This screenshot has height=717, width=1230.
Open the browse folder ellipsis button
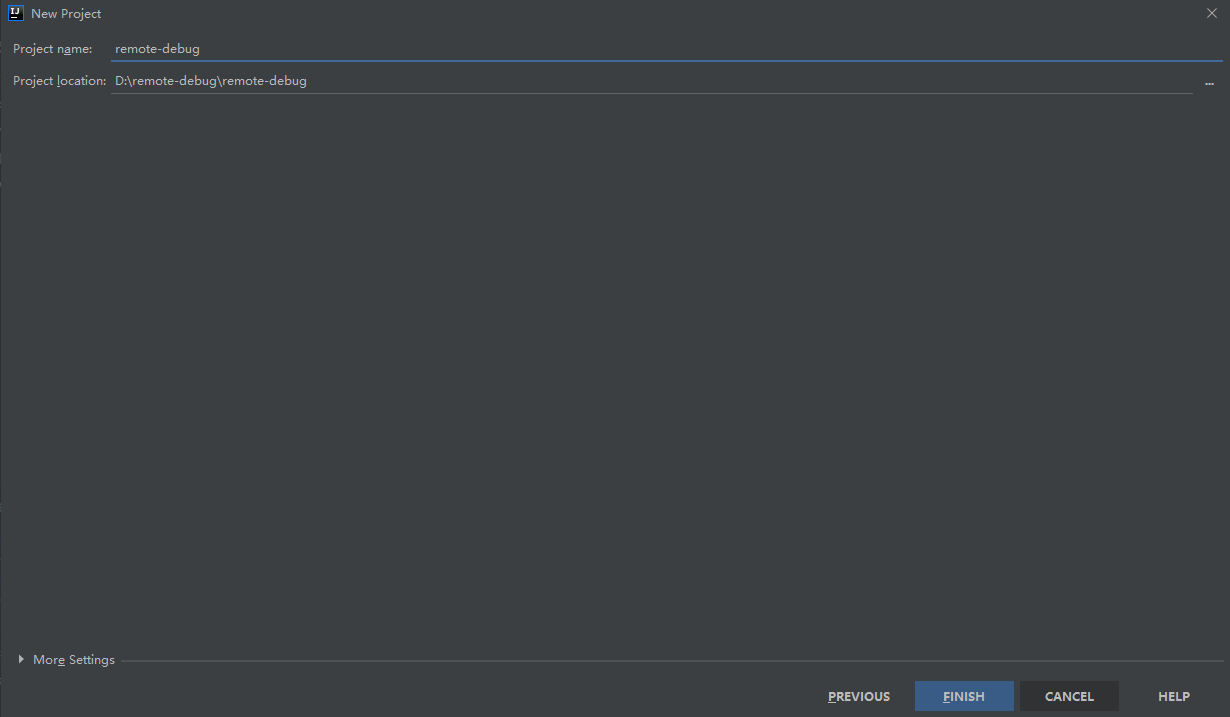tap(1209, 82)
